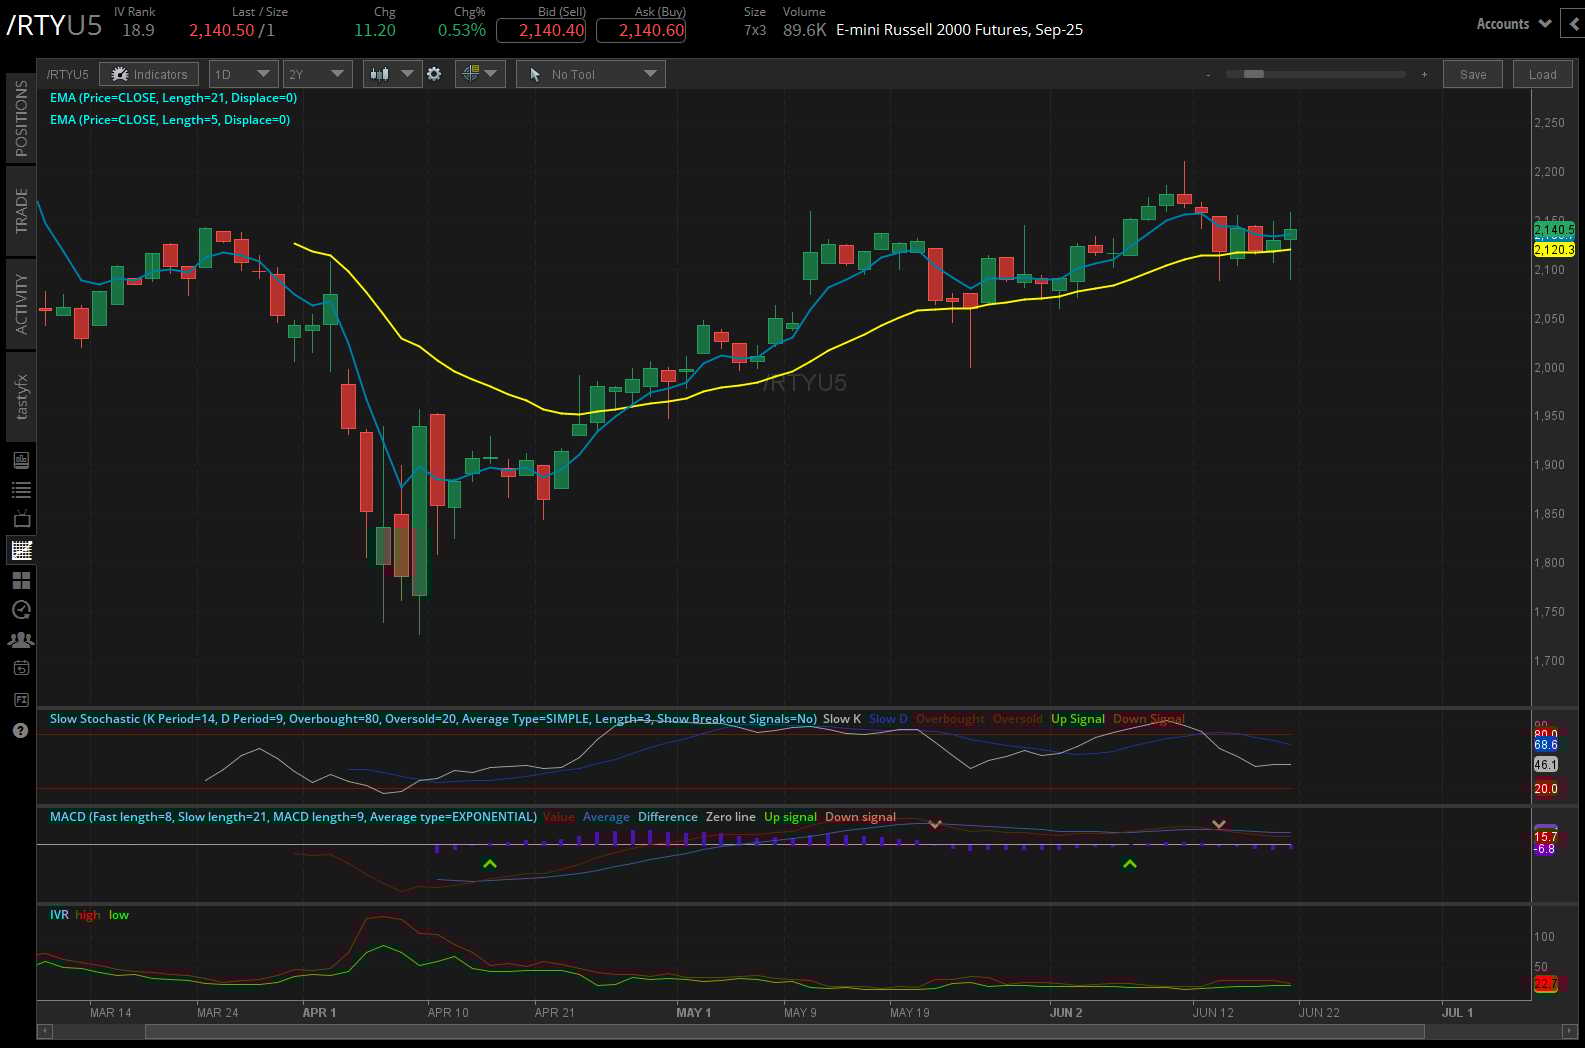Open the TV video feed icon
This screenshot has width=1585, height=1048.
[x=21, y=520]
